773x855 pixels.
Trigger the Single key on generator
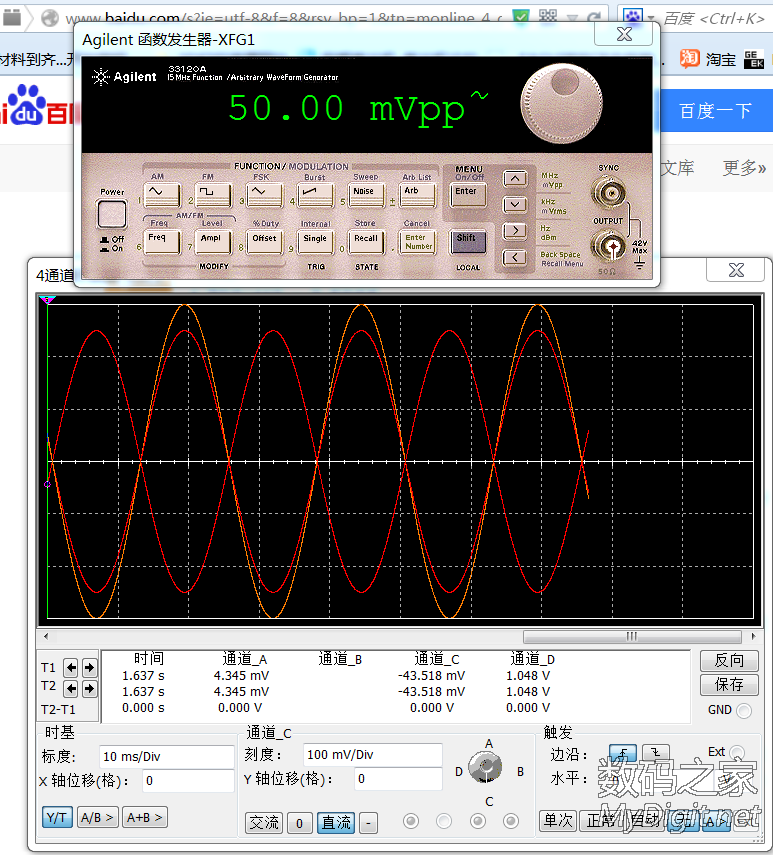315,242
